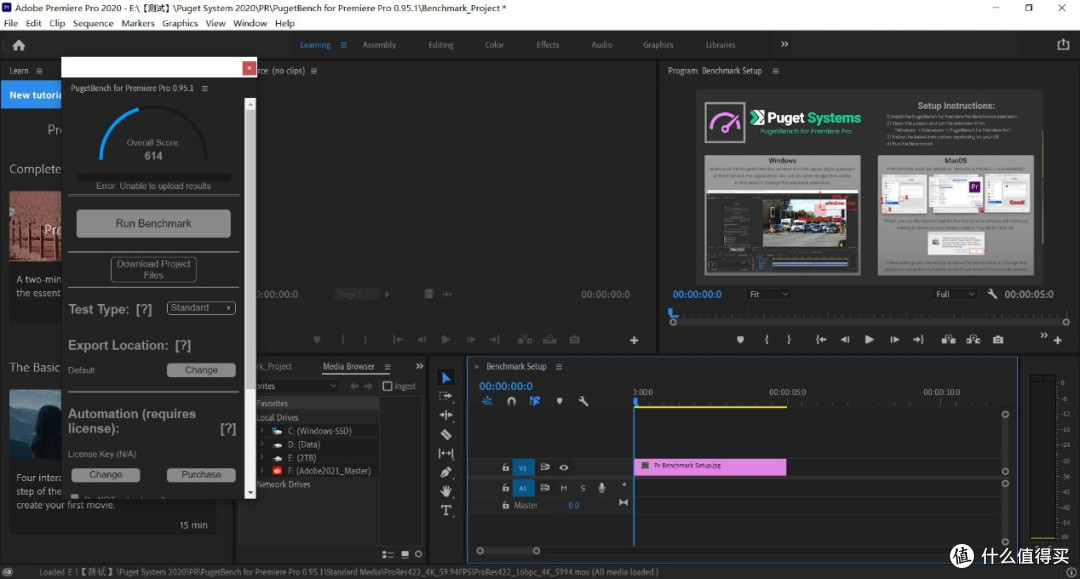Open Program Monitor settings wrench
The width and height of the screenshot is (1080, 579).
992,294
